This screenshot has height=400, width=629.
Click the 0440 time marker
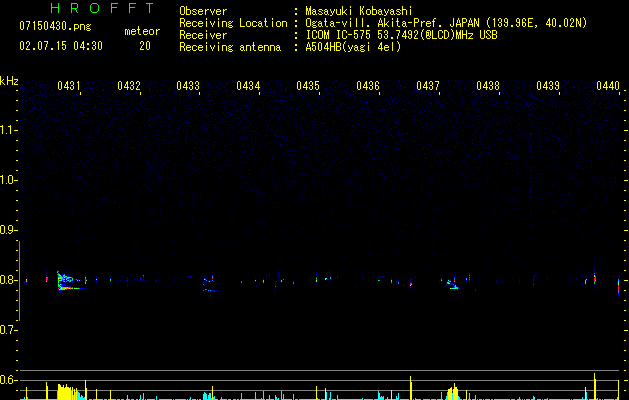608,85
